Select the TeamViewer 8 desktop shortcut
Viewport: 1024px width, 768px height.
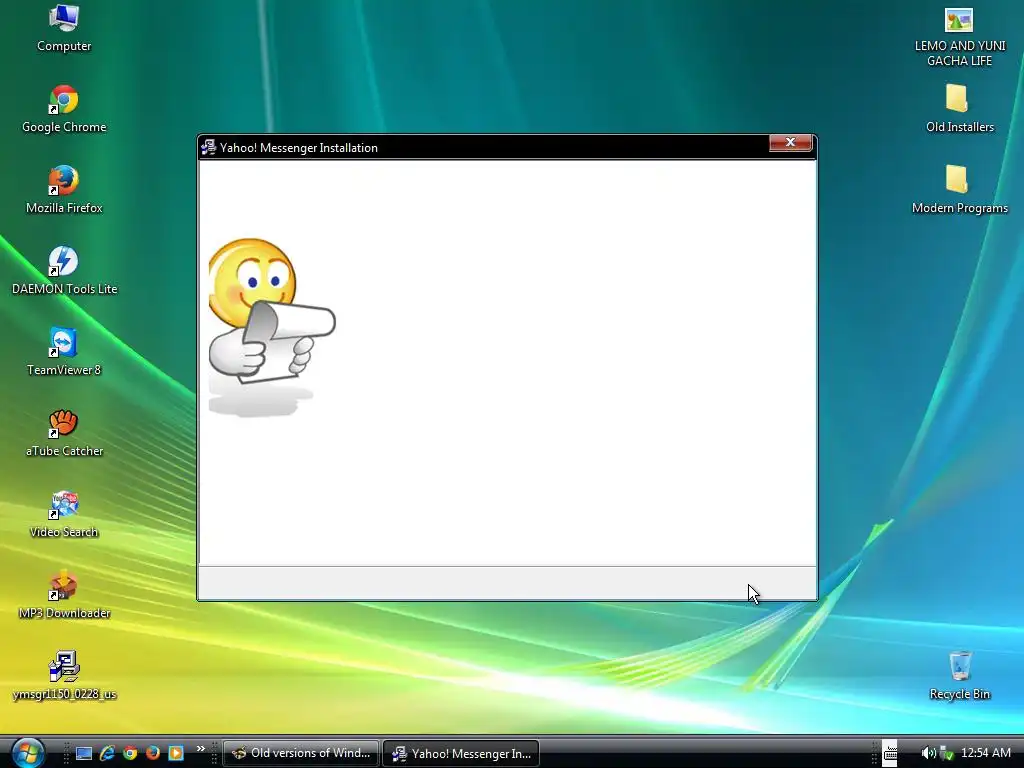pos(64,352)
